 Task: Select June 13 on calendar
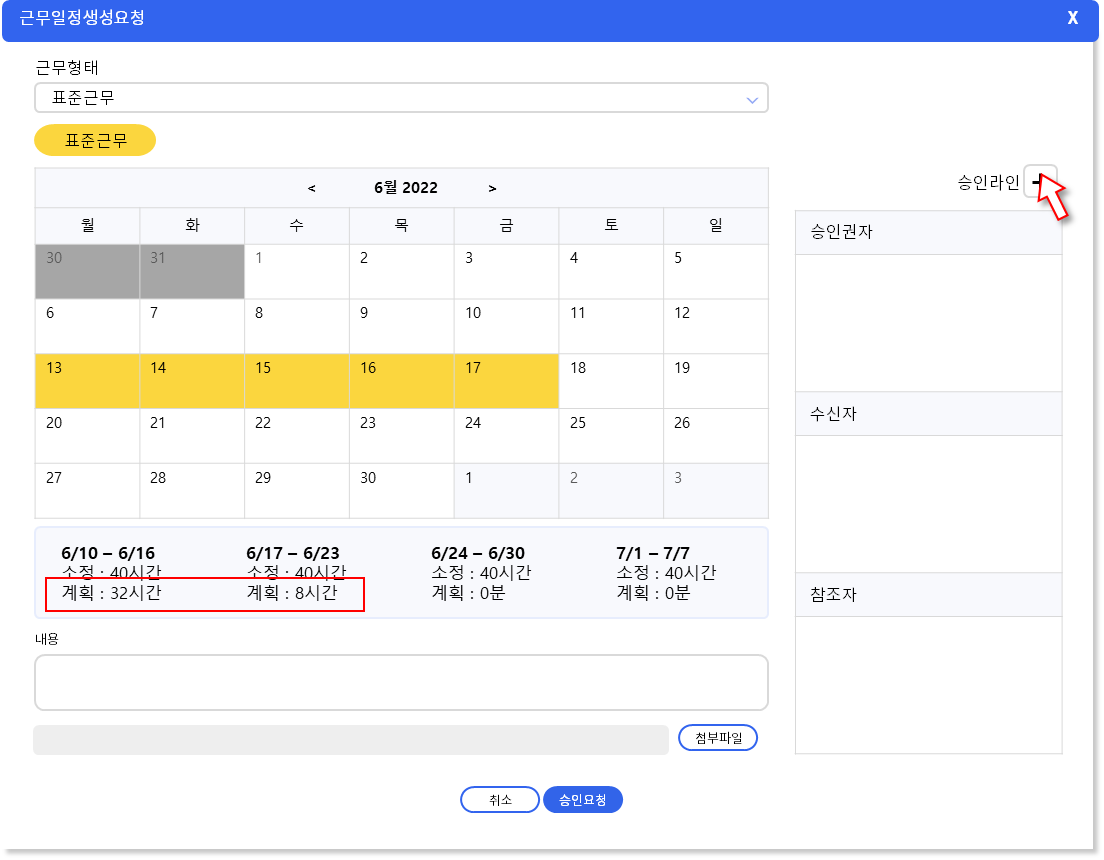87,381
